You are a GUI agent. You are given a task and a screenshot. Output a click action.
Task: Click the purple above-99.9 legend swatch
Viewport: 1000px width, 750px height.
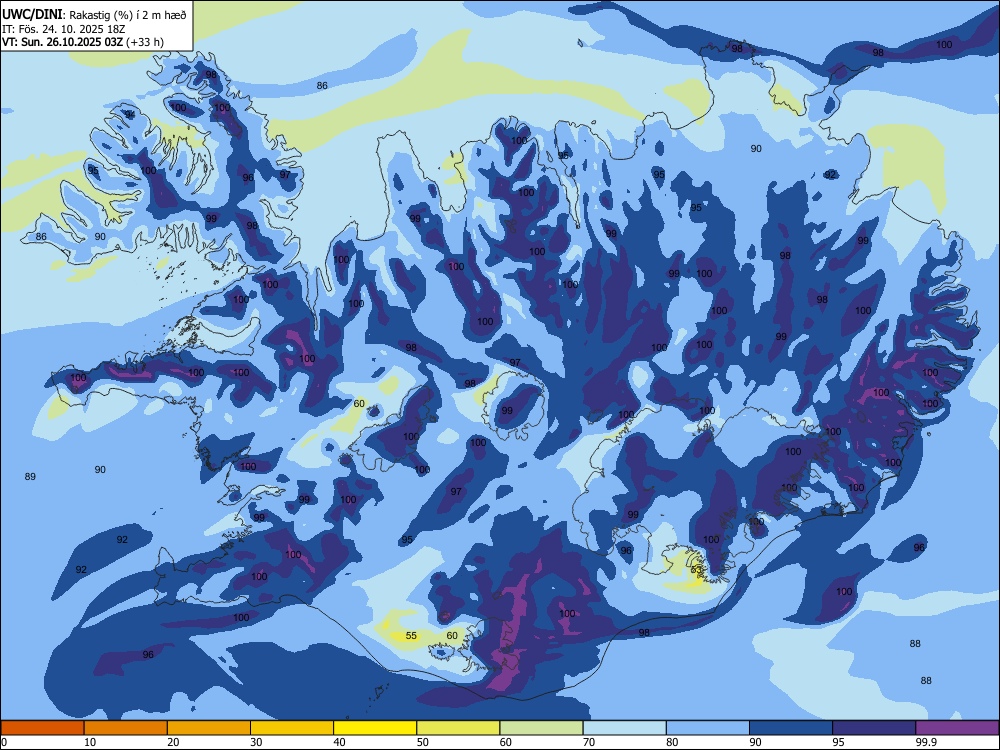(957, 728)
